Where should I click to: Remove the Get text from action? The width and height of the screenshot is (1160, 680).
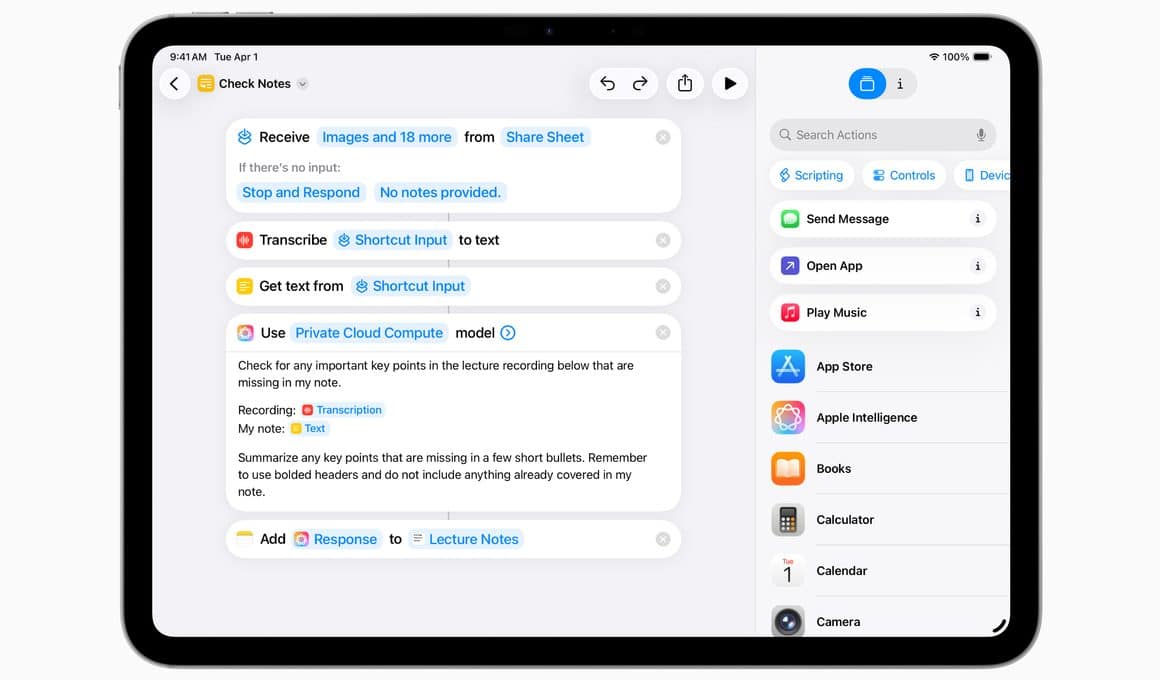pos(663,286)
